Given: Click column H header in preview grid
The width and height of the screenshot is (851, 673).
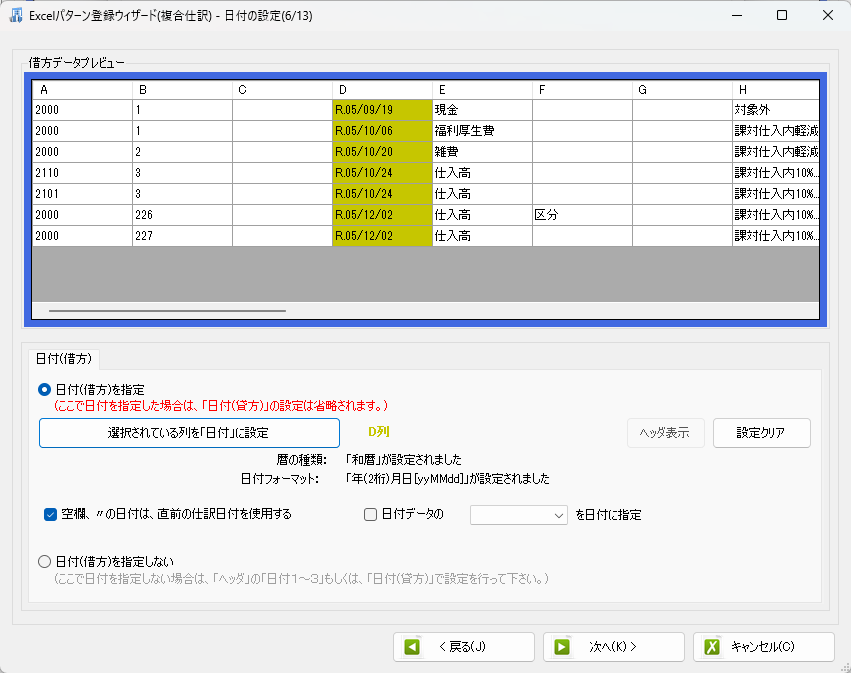Looking at the screenshot, I should tap(775, 90).
